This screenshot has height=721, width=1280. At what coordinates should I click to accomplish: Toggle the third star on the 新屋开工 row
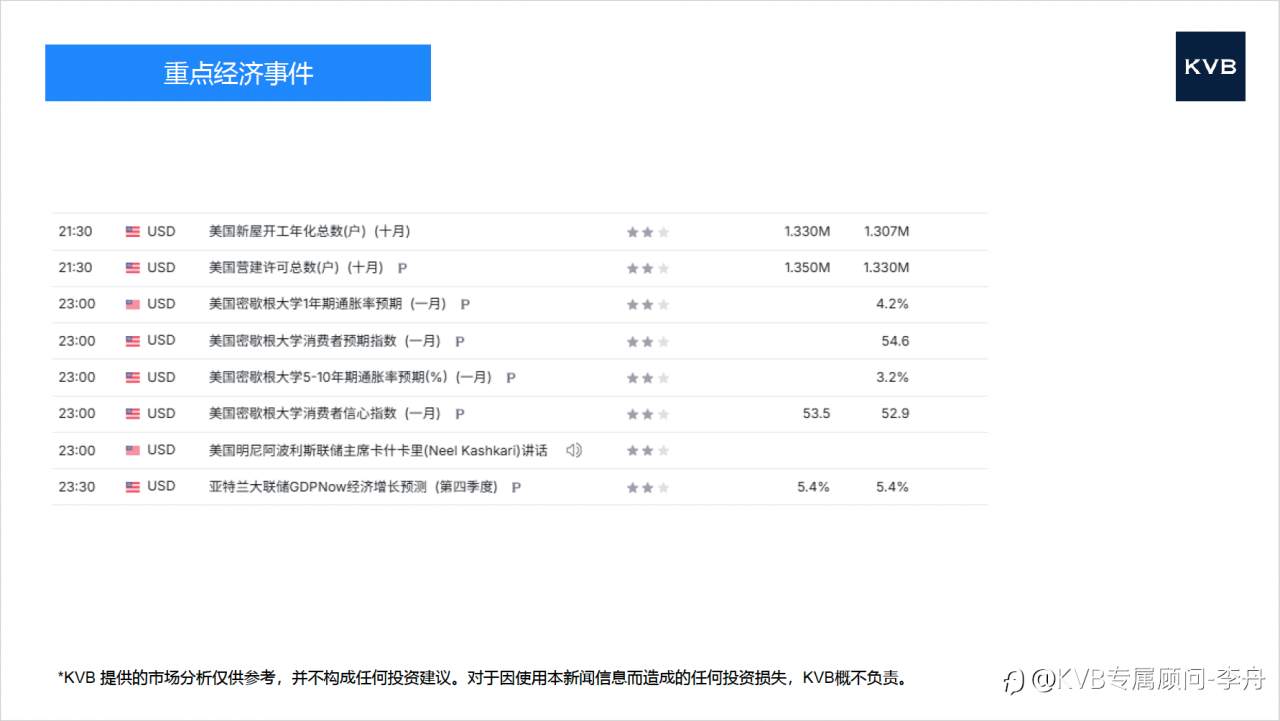tap(662, 231)
